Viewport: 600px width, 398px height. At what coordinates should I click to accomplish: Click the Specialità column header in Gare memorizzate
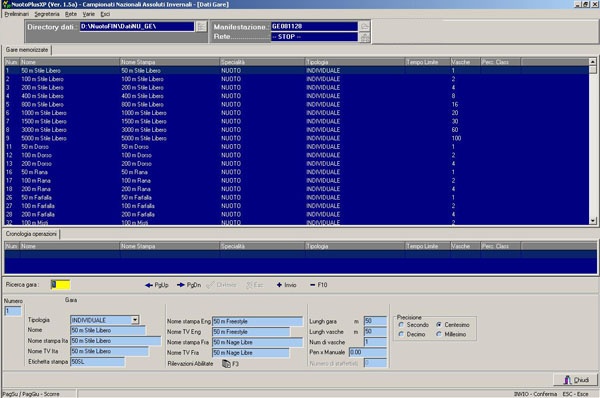click(262, 62)
